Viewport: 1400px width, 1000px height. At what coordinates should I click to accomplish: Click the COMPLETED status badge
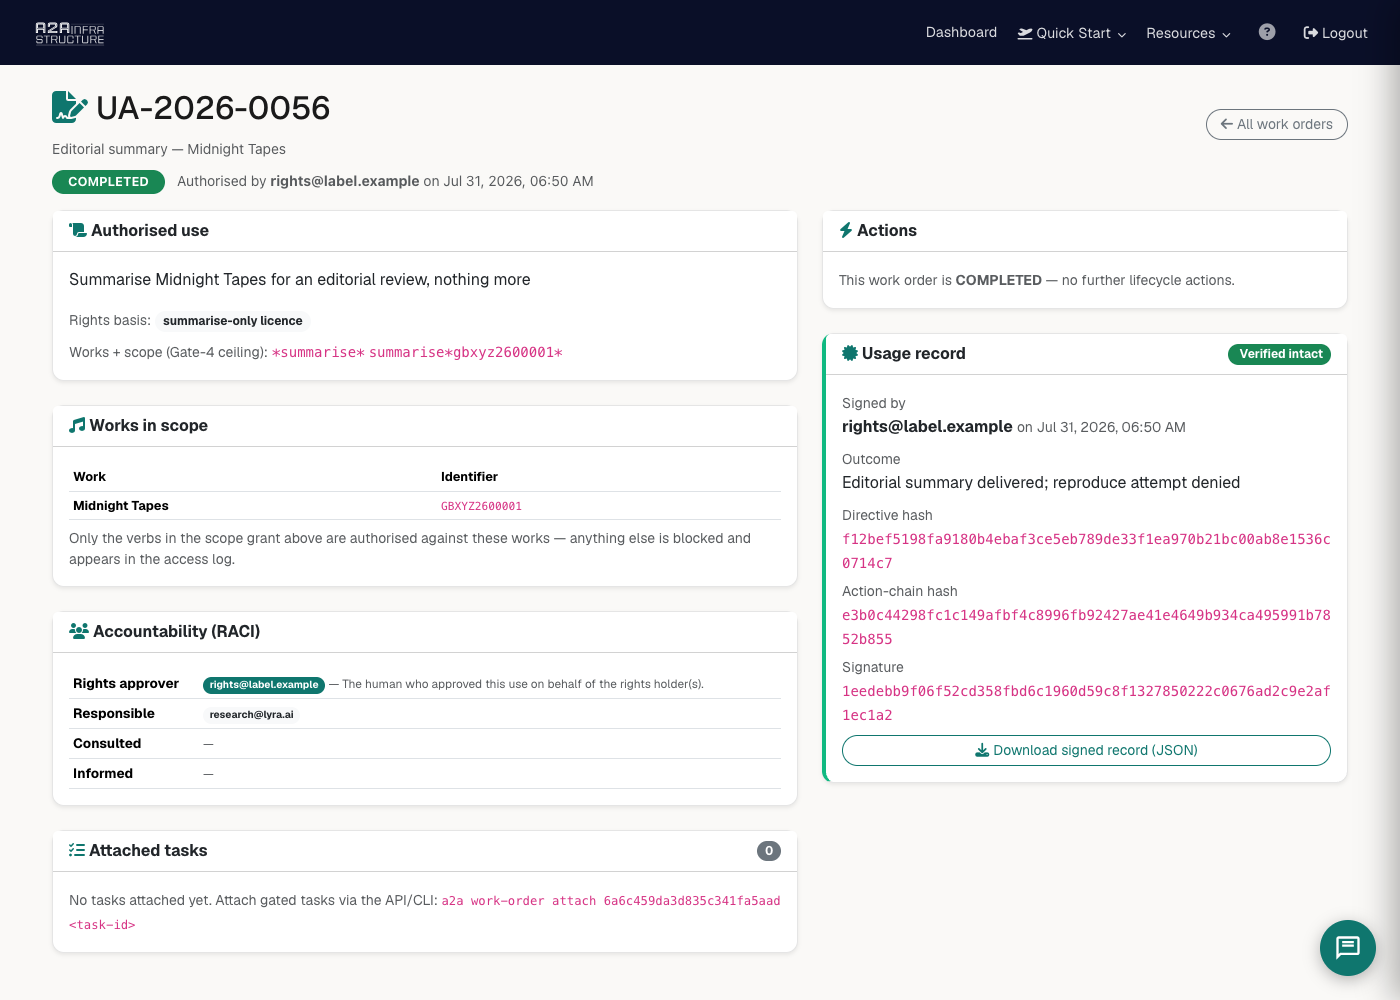(108, 181)
